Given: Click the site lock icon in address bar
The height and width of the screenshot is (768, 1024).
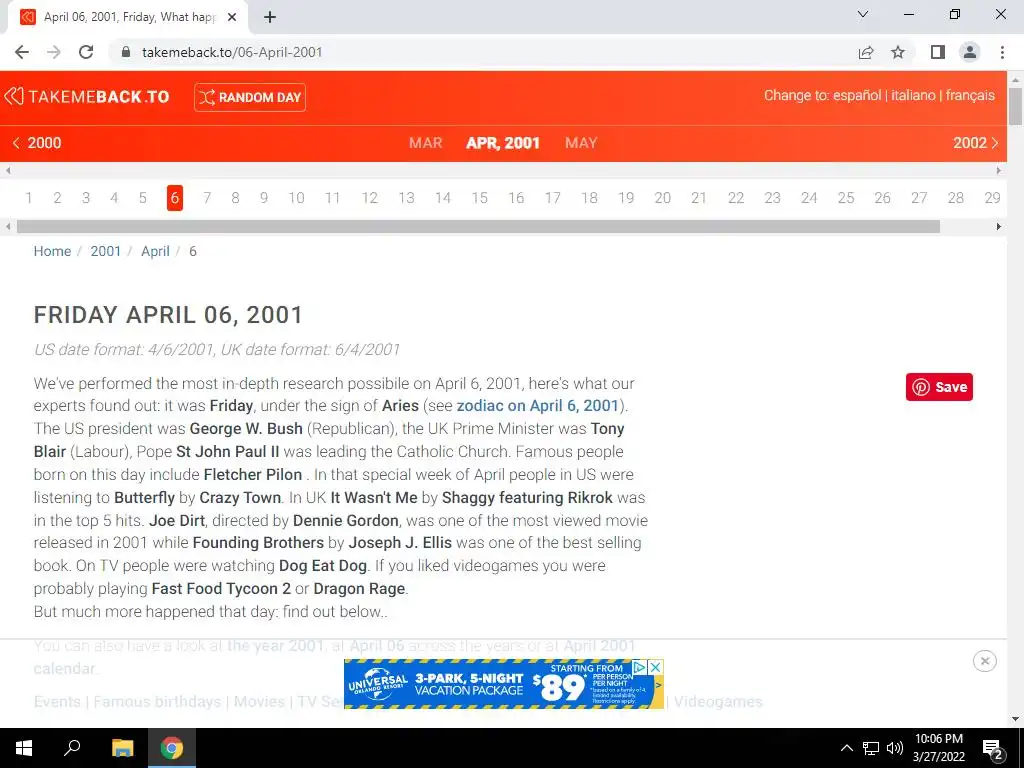Looking at the screenshot, I should click(126, 52).
